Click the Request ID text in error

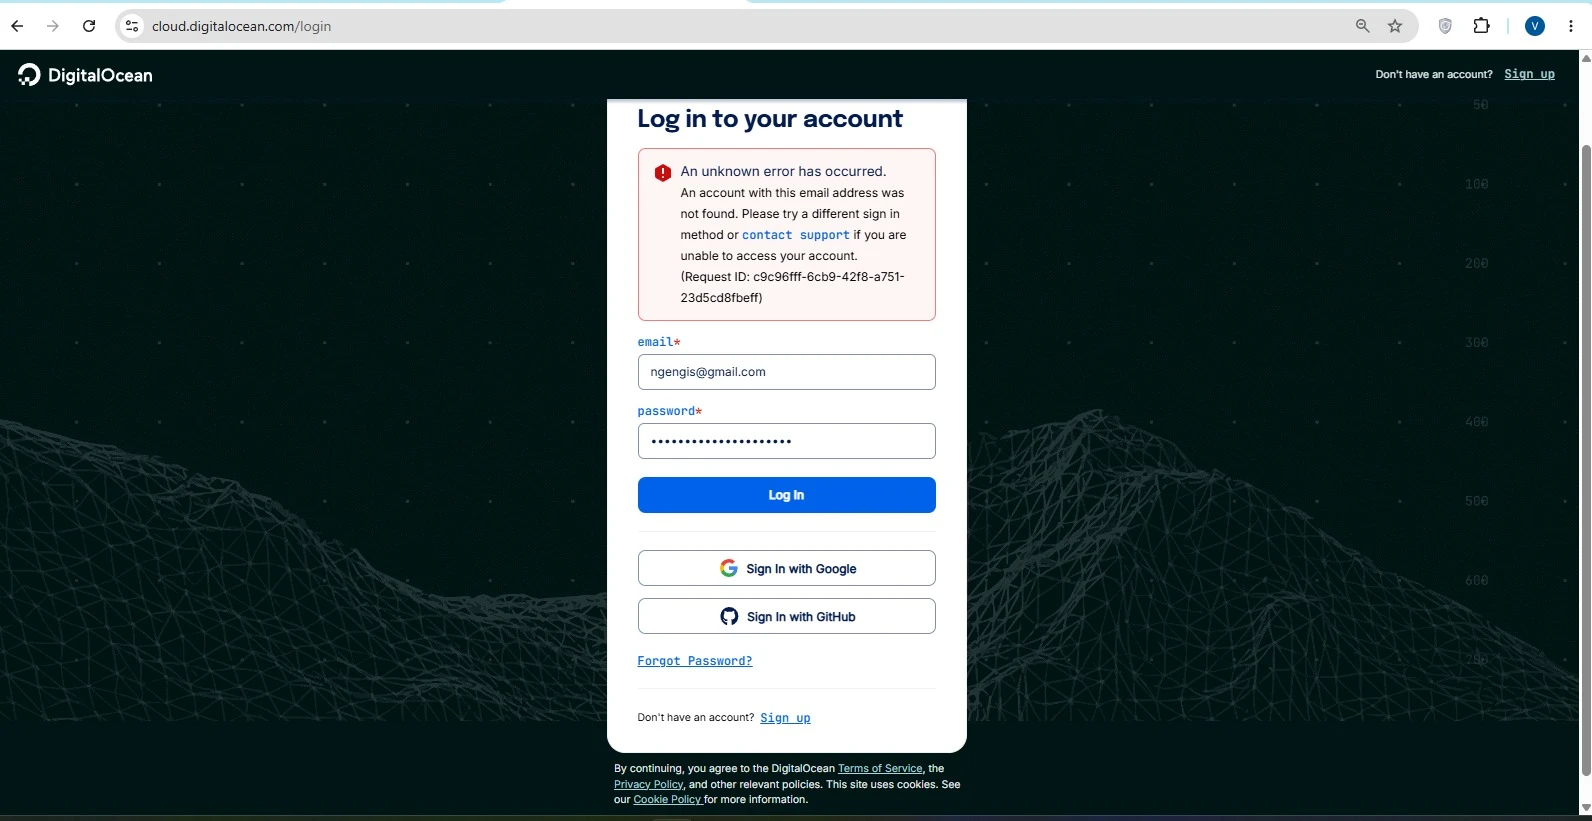[x=792, y=287]
